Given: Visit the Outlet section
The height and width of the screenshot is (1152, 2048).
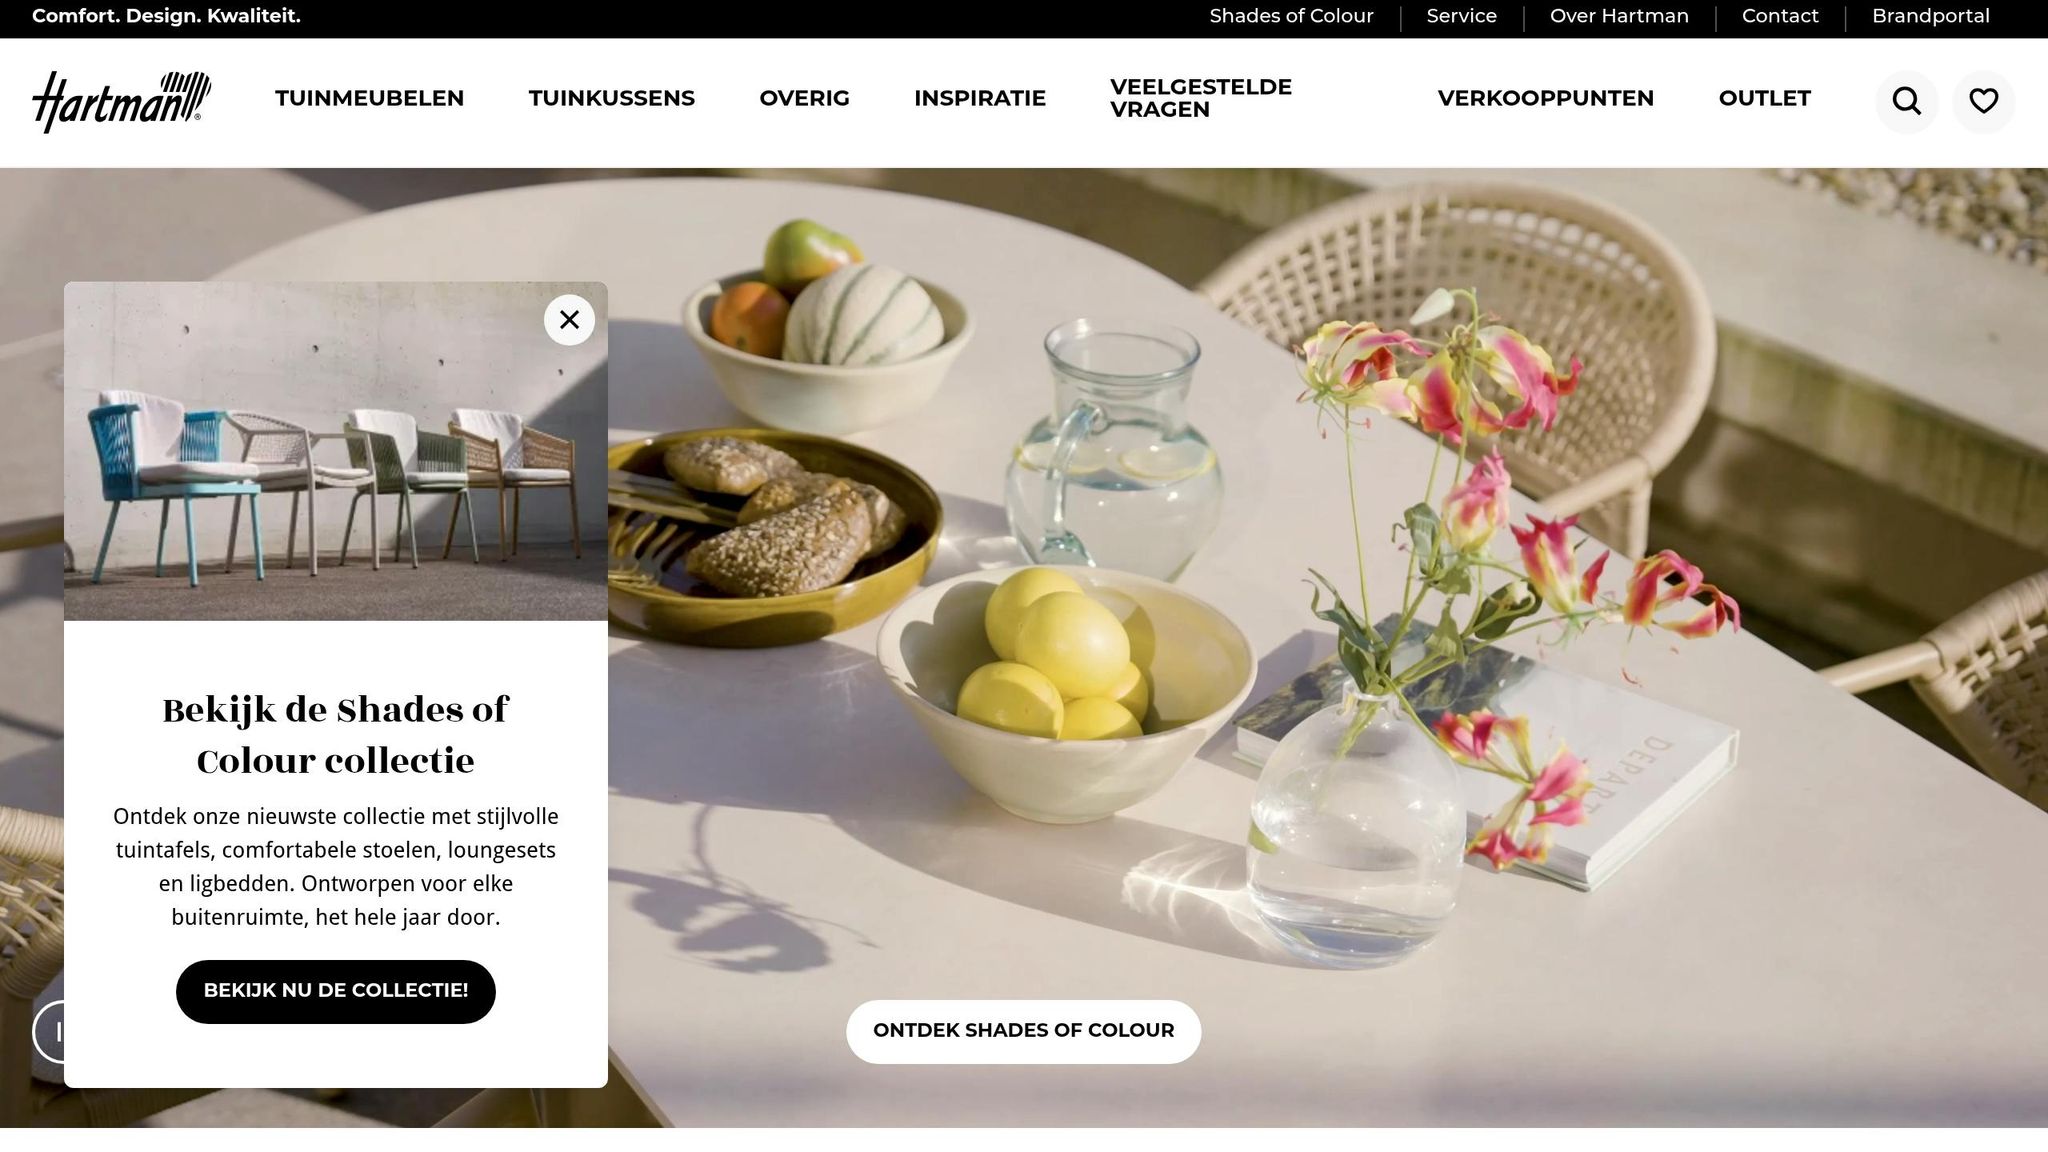Looking at the screenshot, I should pyautogui.click(x=1764, y=98).
